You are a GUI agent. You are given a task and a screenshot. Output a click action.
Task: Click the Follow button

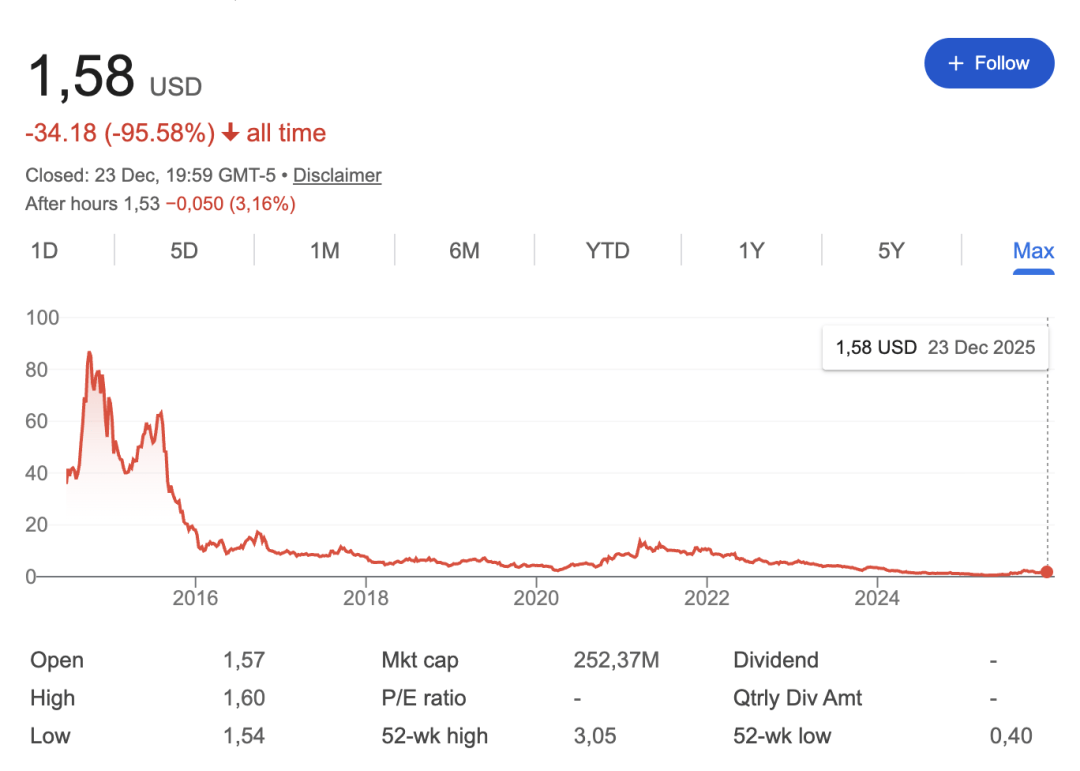click(989, 63)
